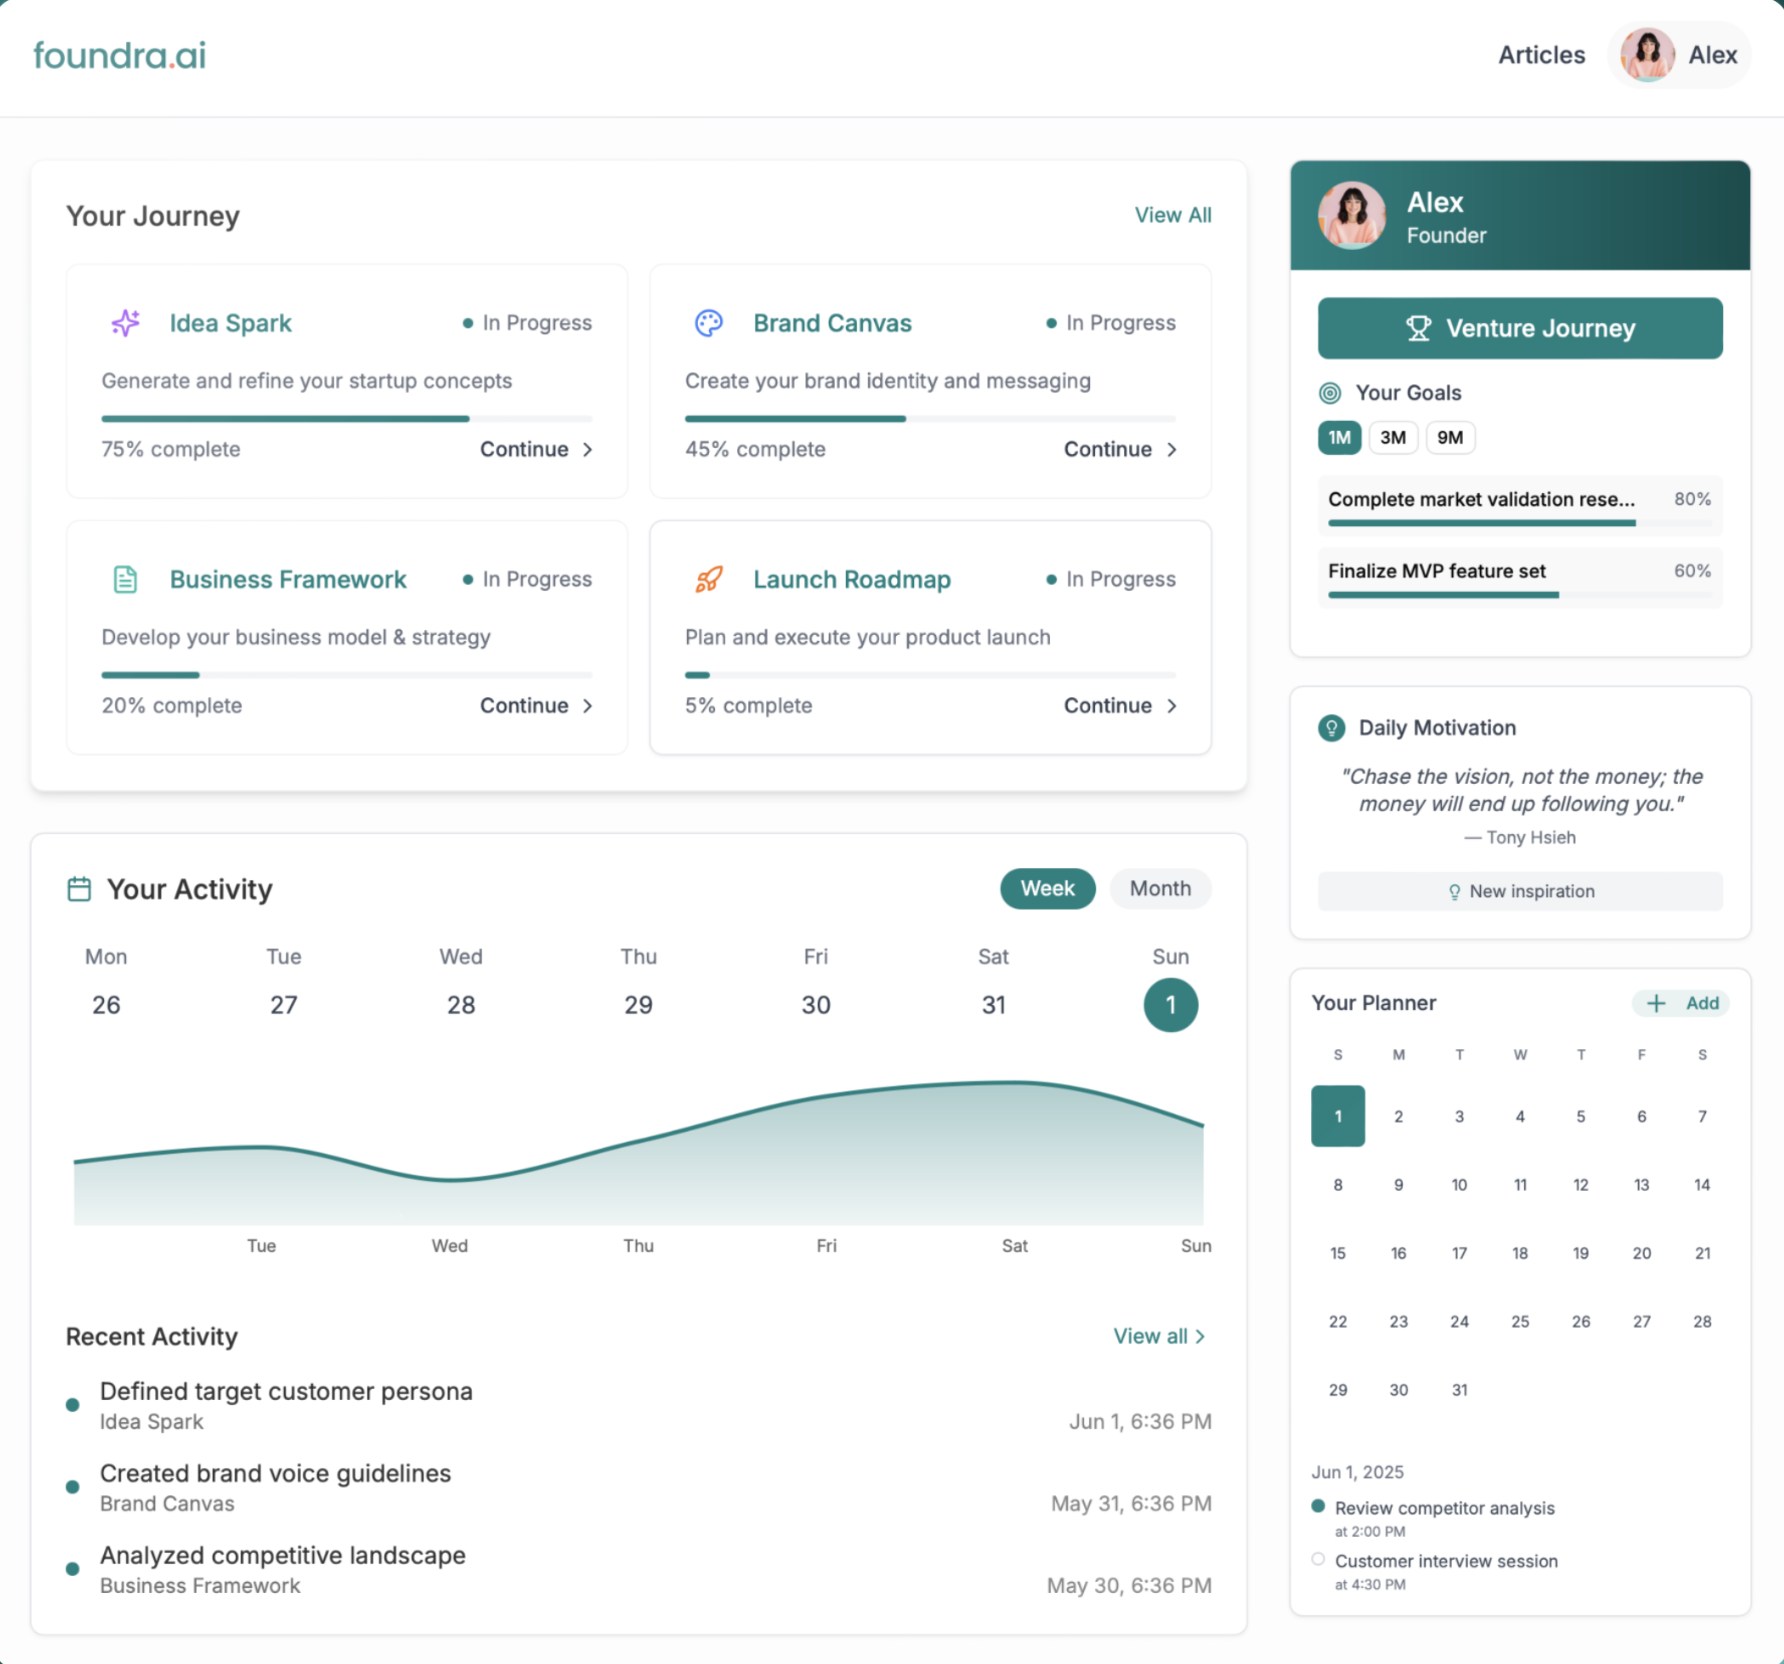This screenshot has width=1784, height=1664.
Task: Click View all in Recent Activity
Action: (1160, 1337)
